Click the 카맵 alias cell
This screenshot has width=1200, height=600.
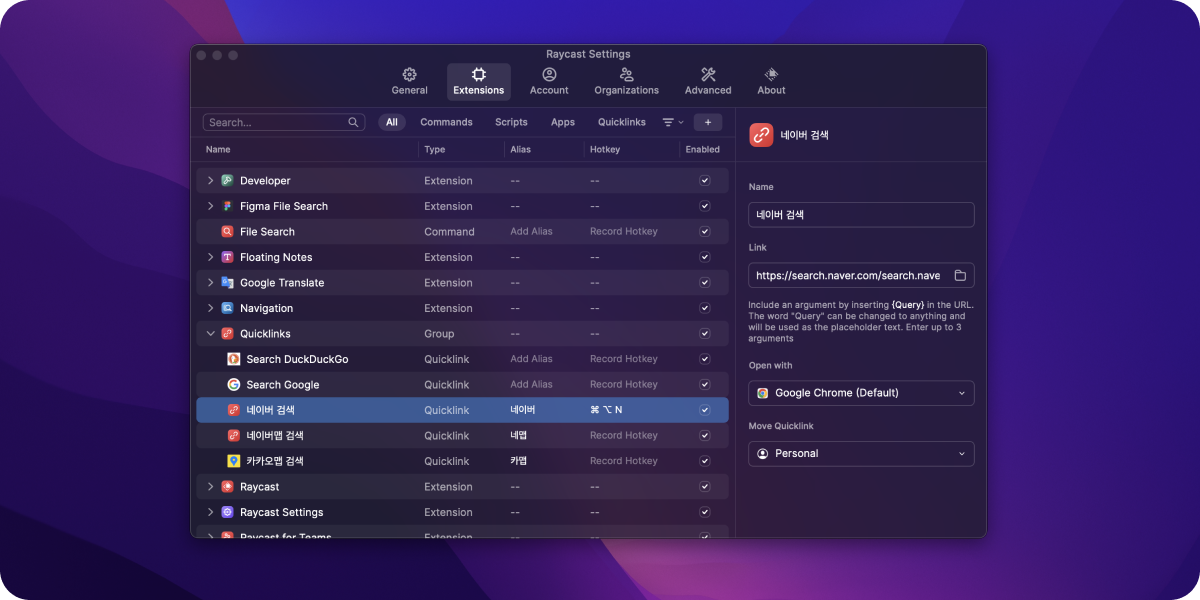(519, 461)
